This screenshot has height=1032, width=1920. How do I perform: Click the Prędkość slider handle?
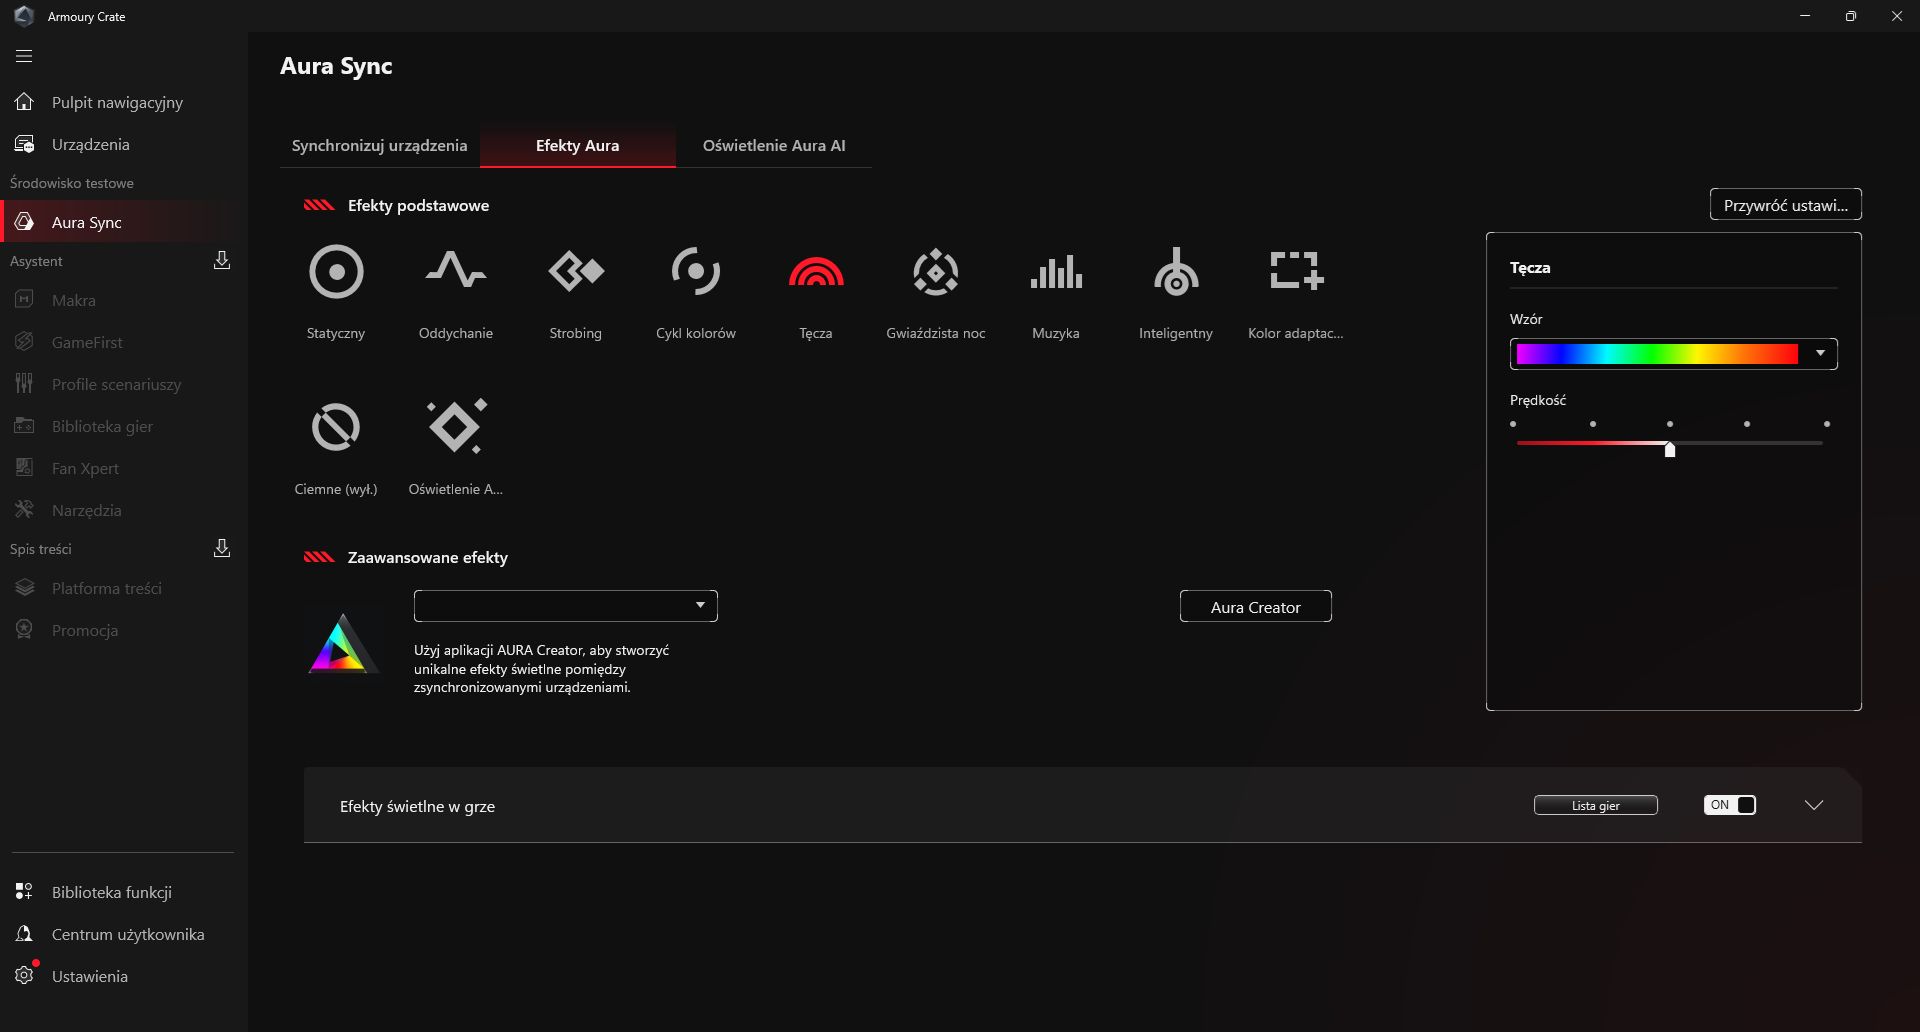pos(1670,449)
